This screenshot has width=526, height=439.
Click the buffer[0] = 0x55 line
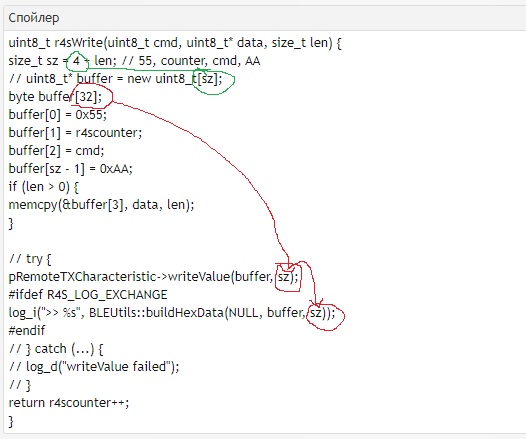pyautogui.click(x=58, y=115)
